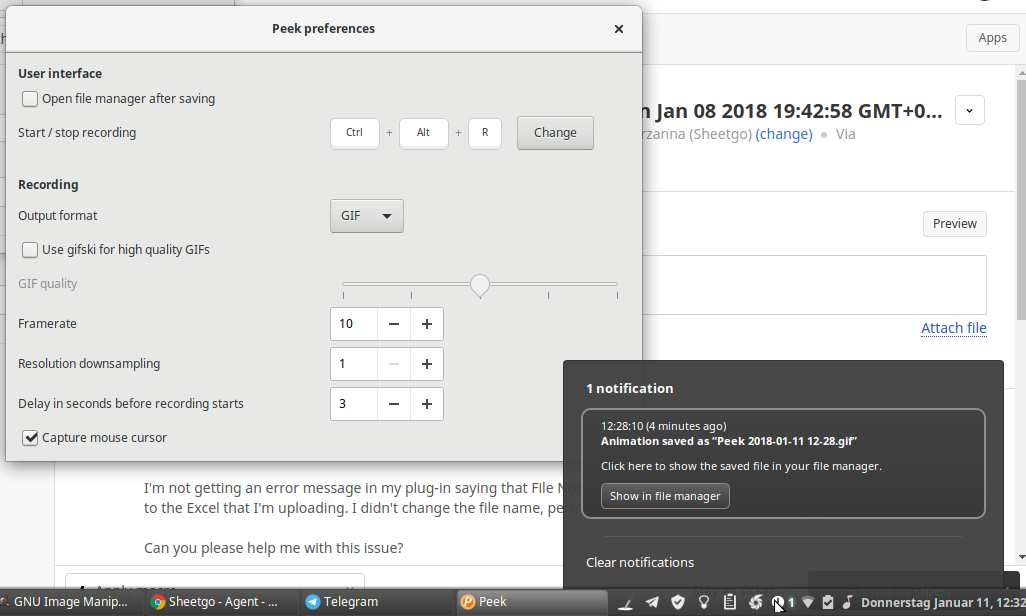
Task: Click Change to set recording shortcut
Action: click(x=555, y=133)
